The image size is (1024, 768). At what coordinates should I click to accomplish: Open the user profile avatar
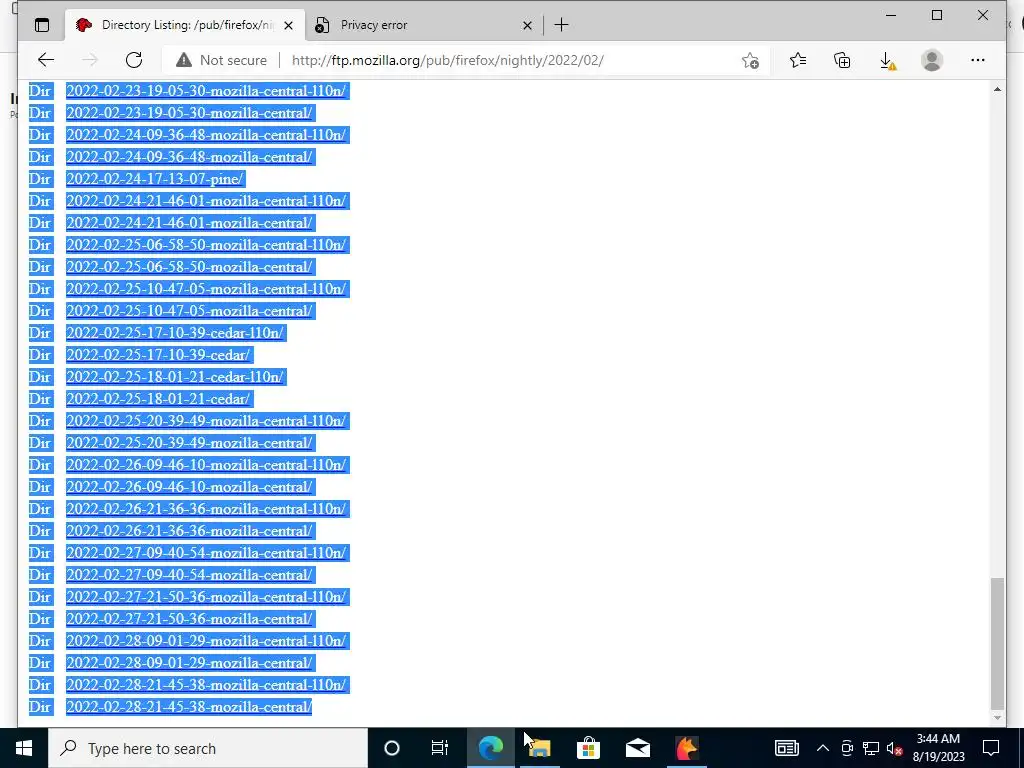pos(932,60)
